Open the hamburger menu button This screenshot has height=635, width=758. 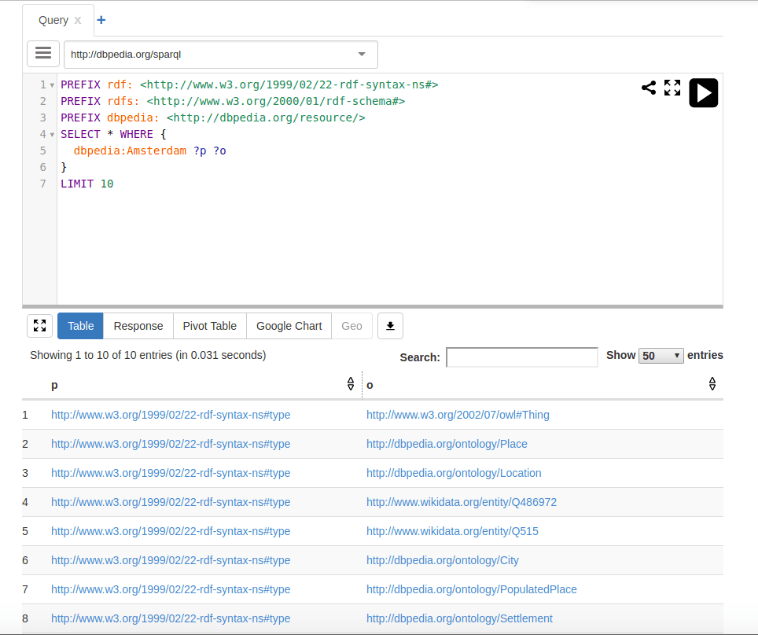[x=43, y=53]
